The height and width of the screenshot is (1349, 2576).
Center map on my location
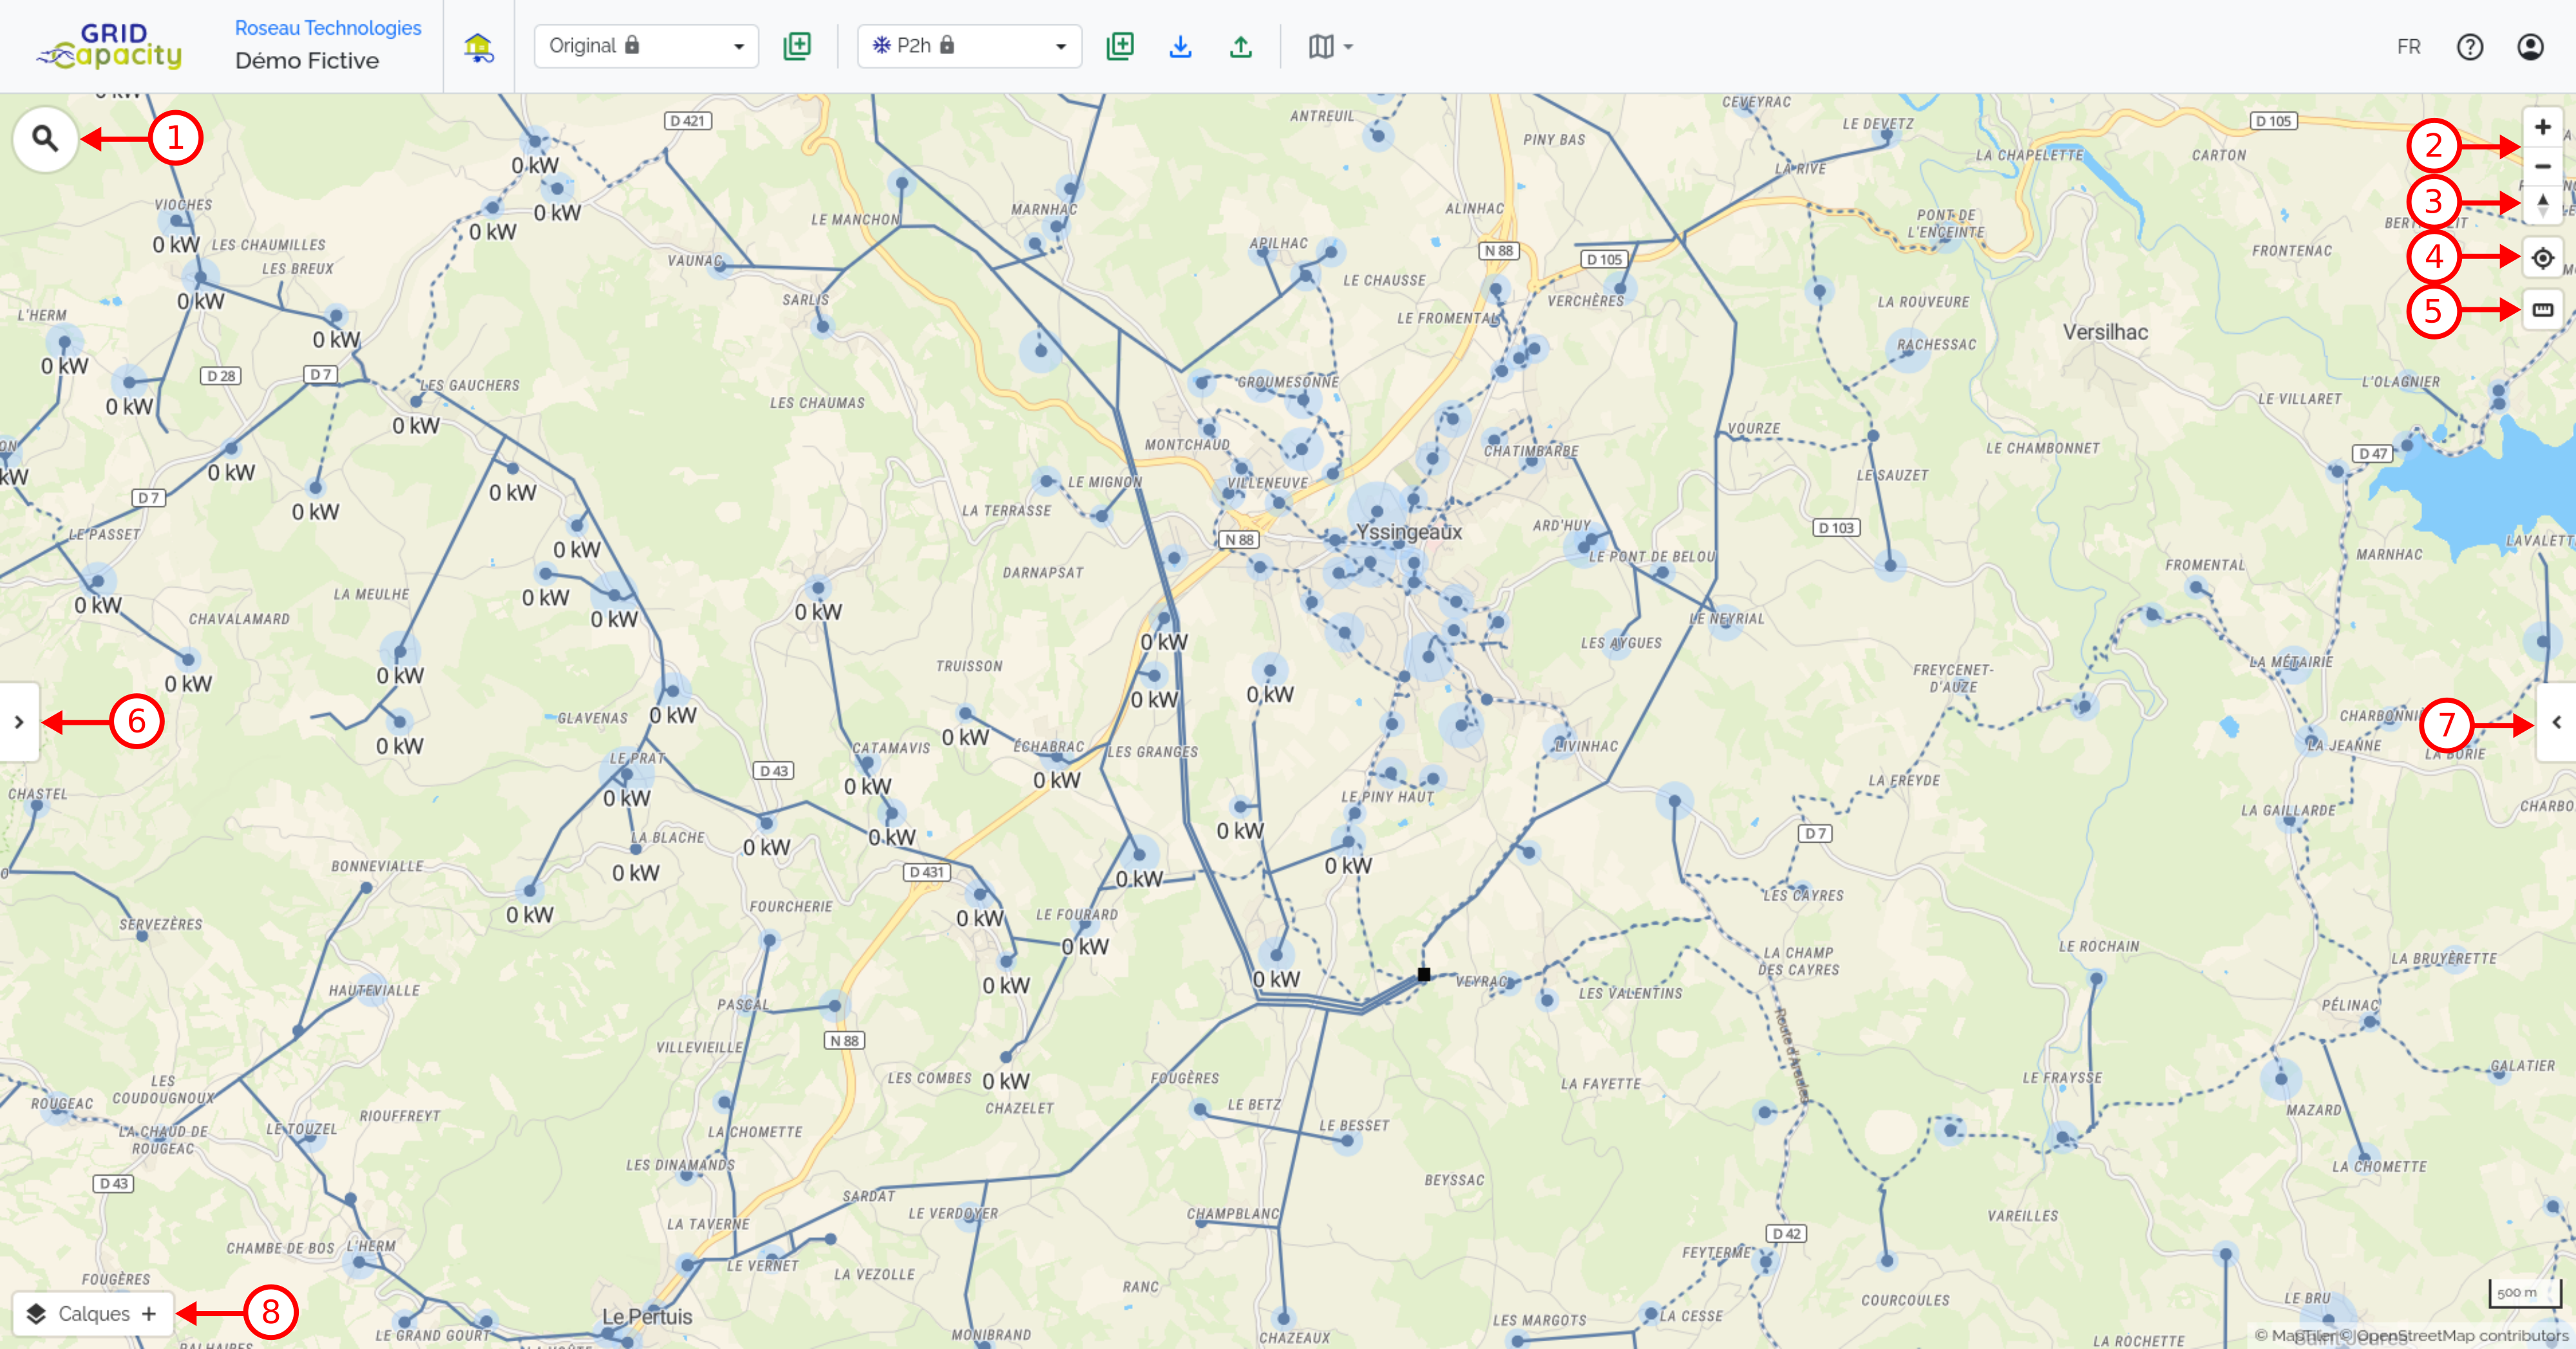click(2542, 258)
